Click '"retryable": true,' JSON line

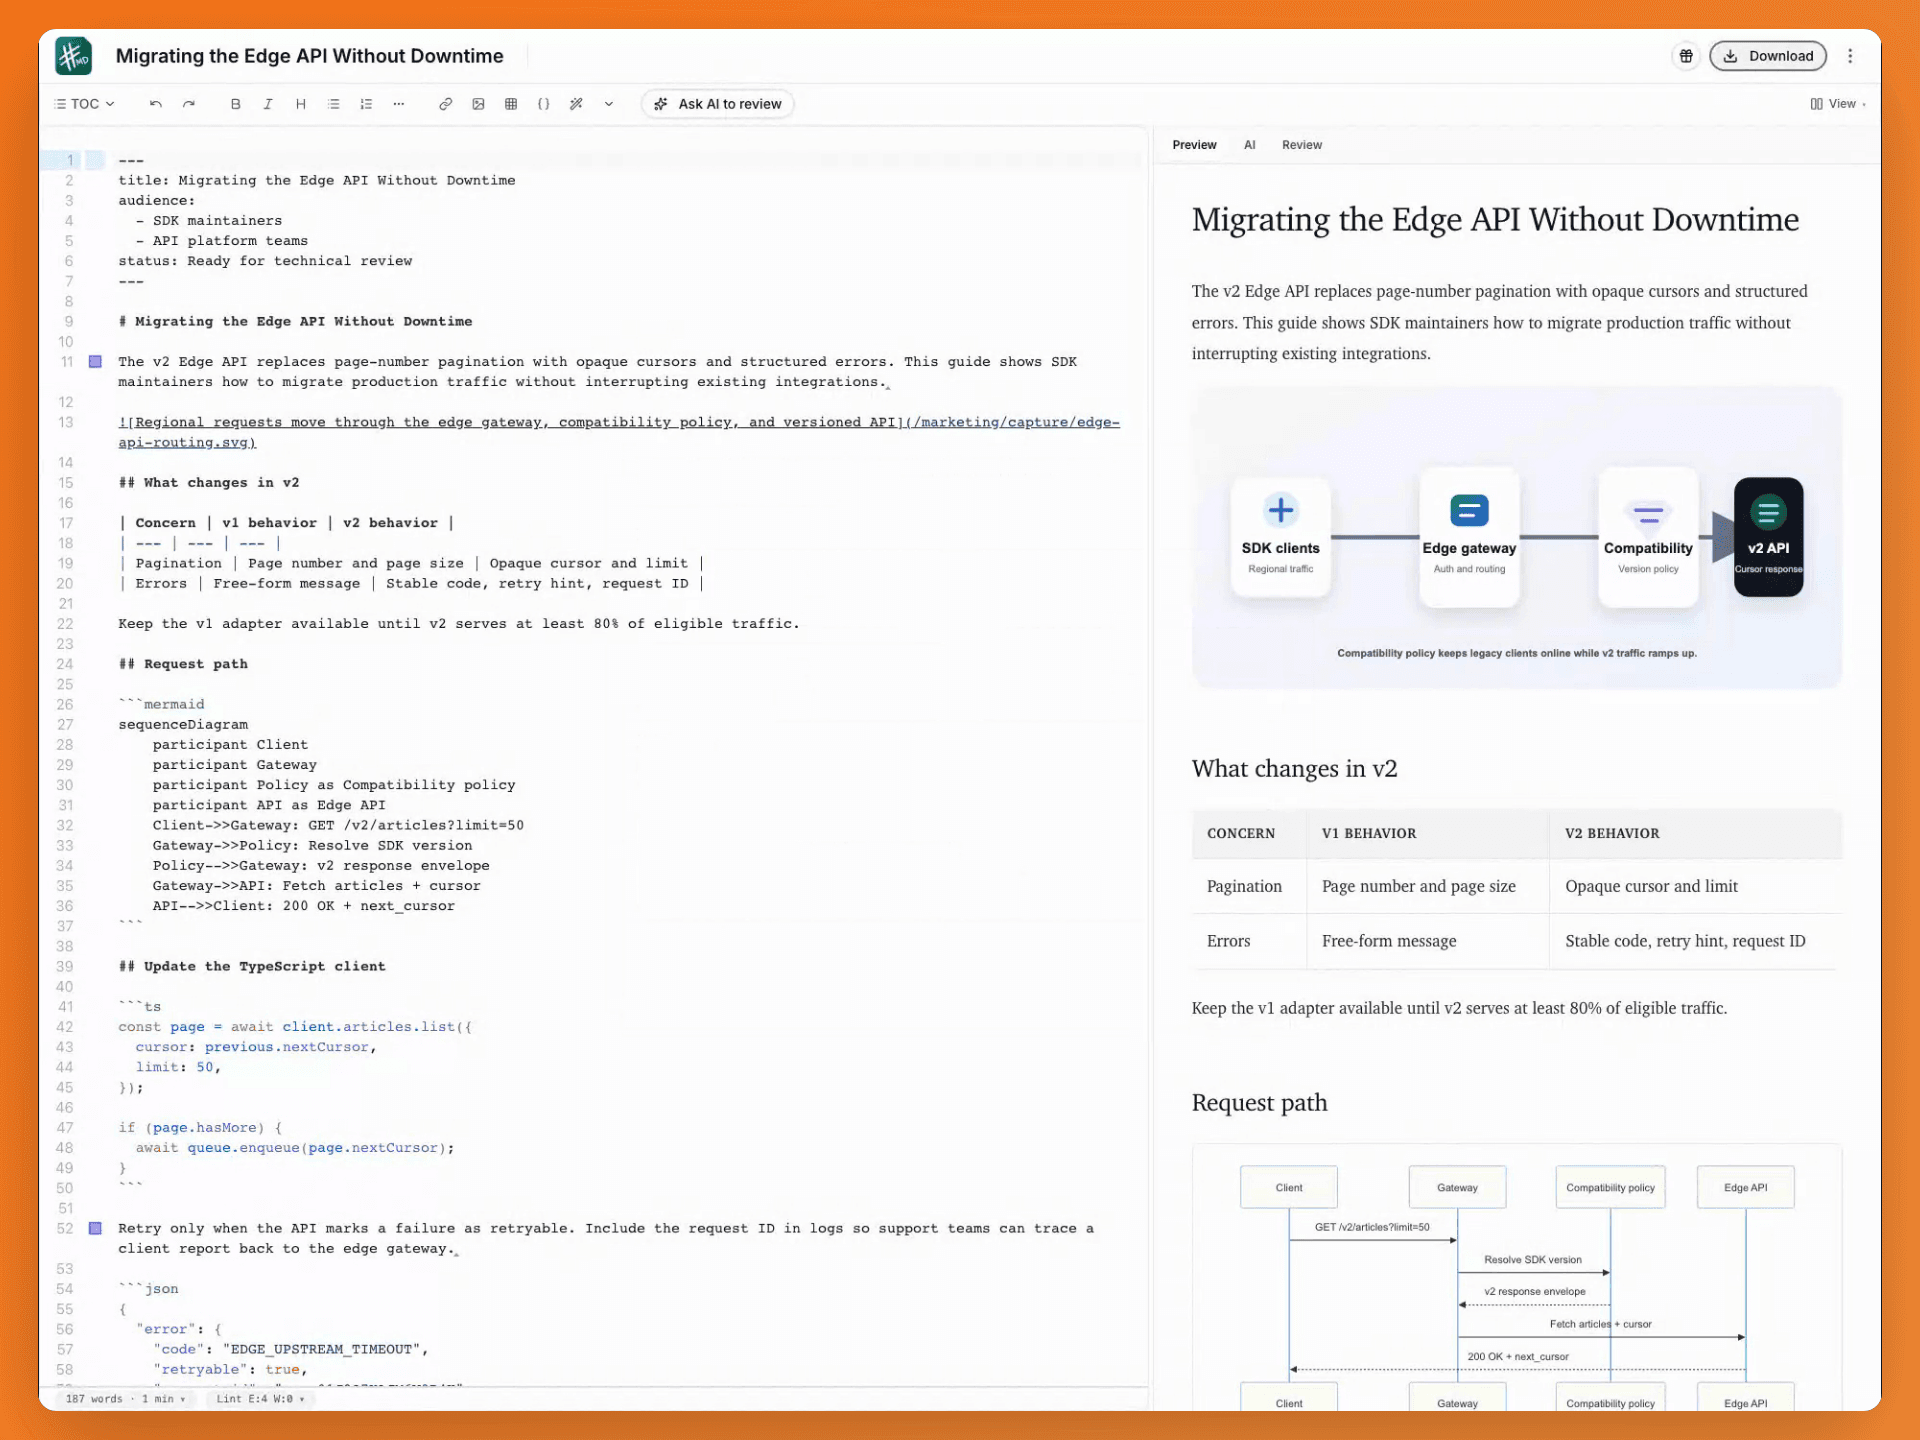click(230, 1370)
